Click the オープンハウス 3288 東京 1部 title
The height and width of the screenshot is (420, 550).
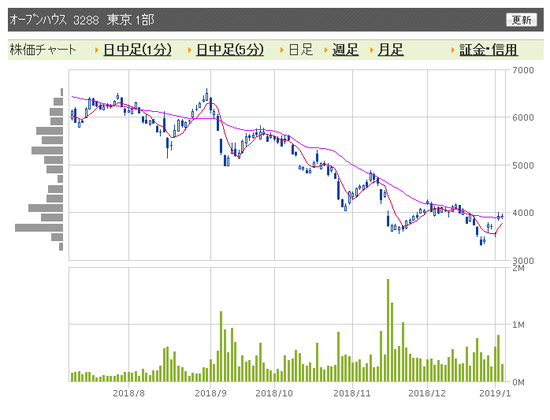pos(82,20)
